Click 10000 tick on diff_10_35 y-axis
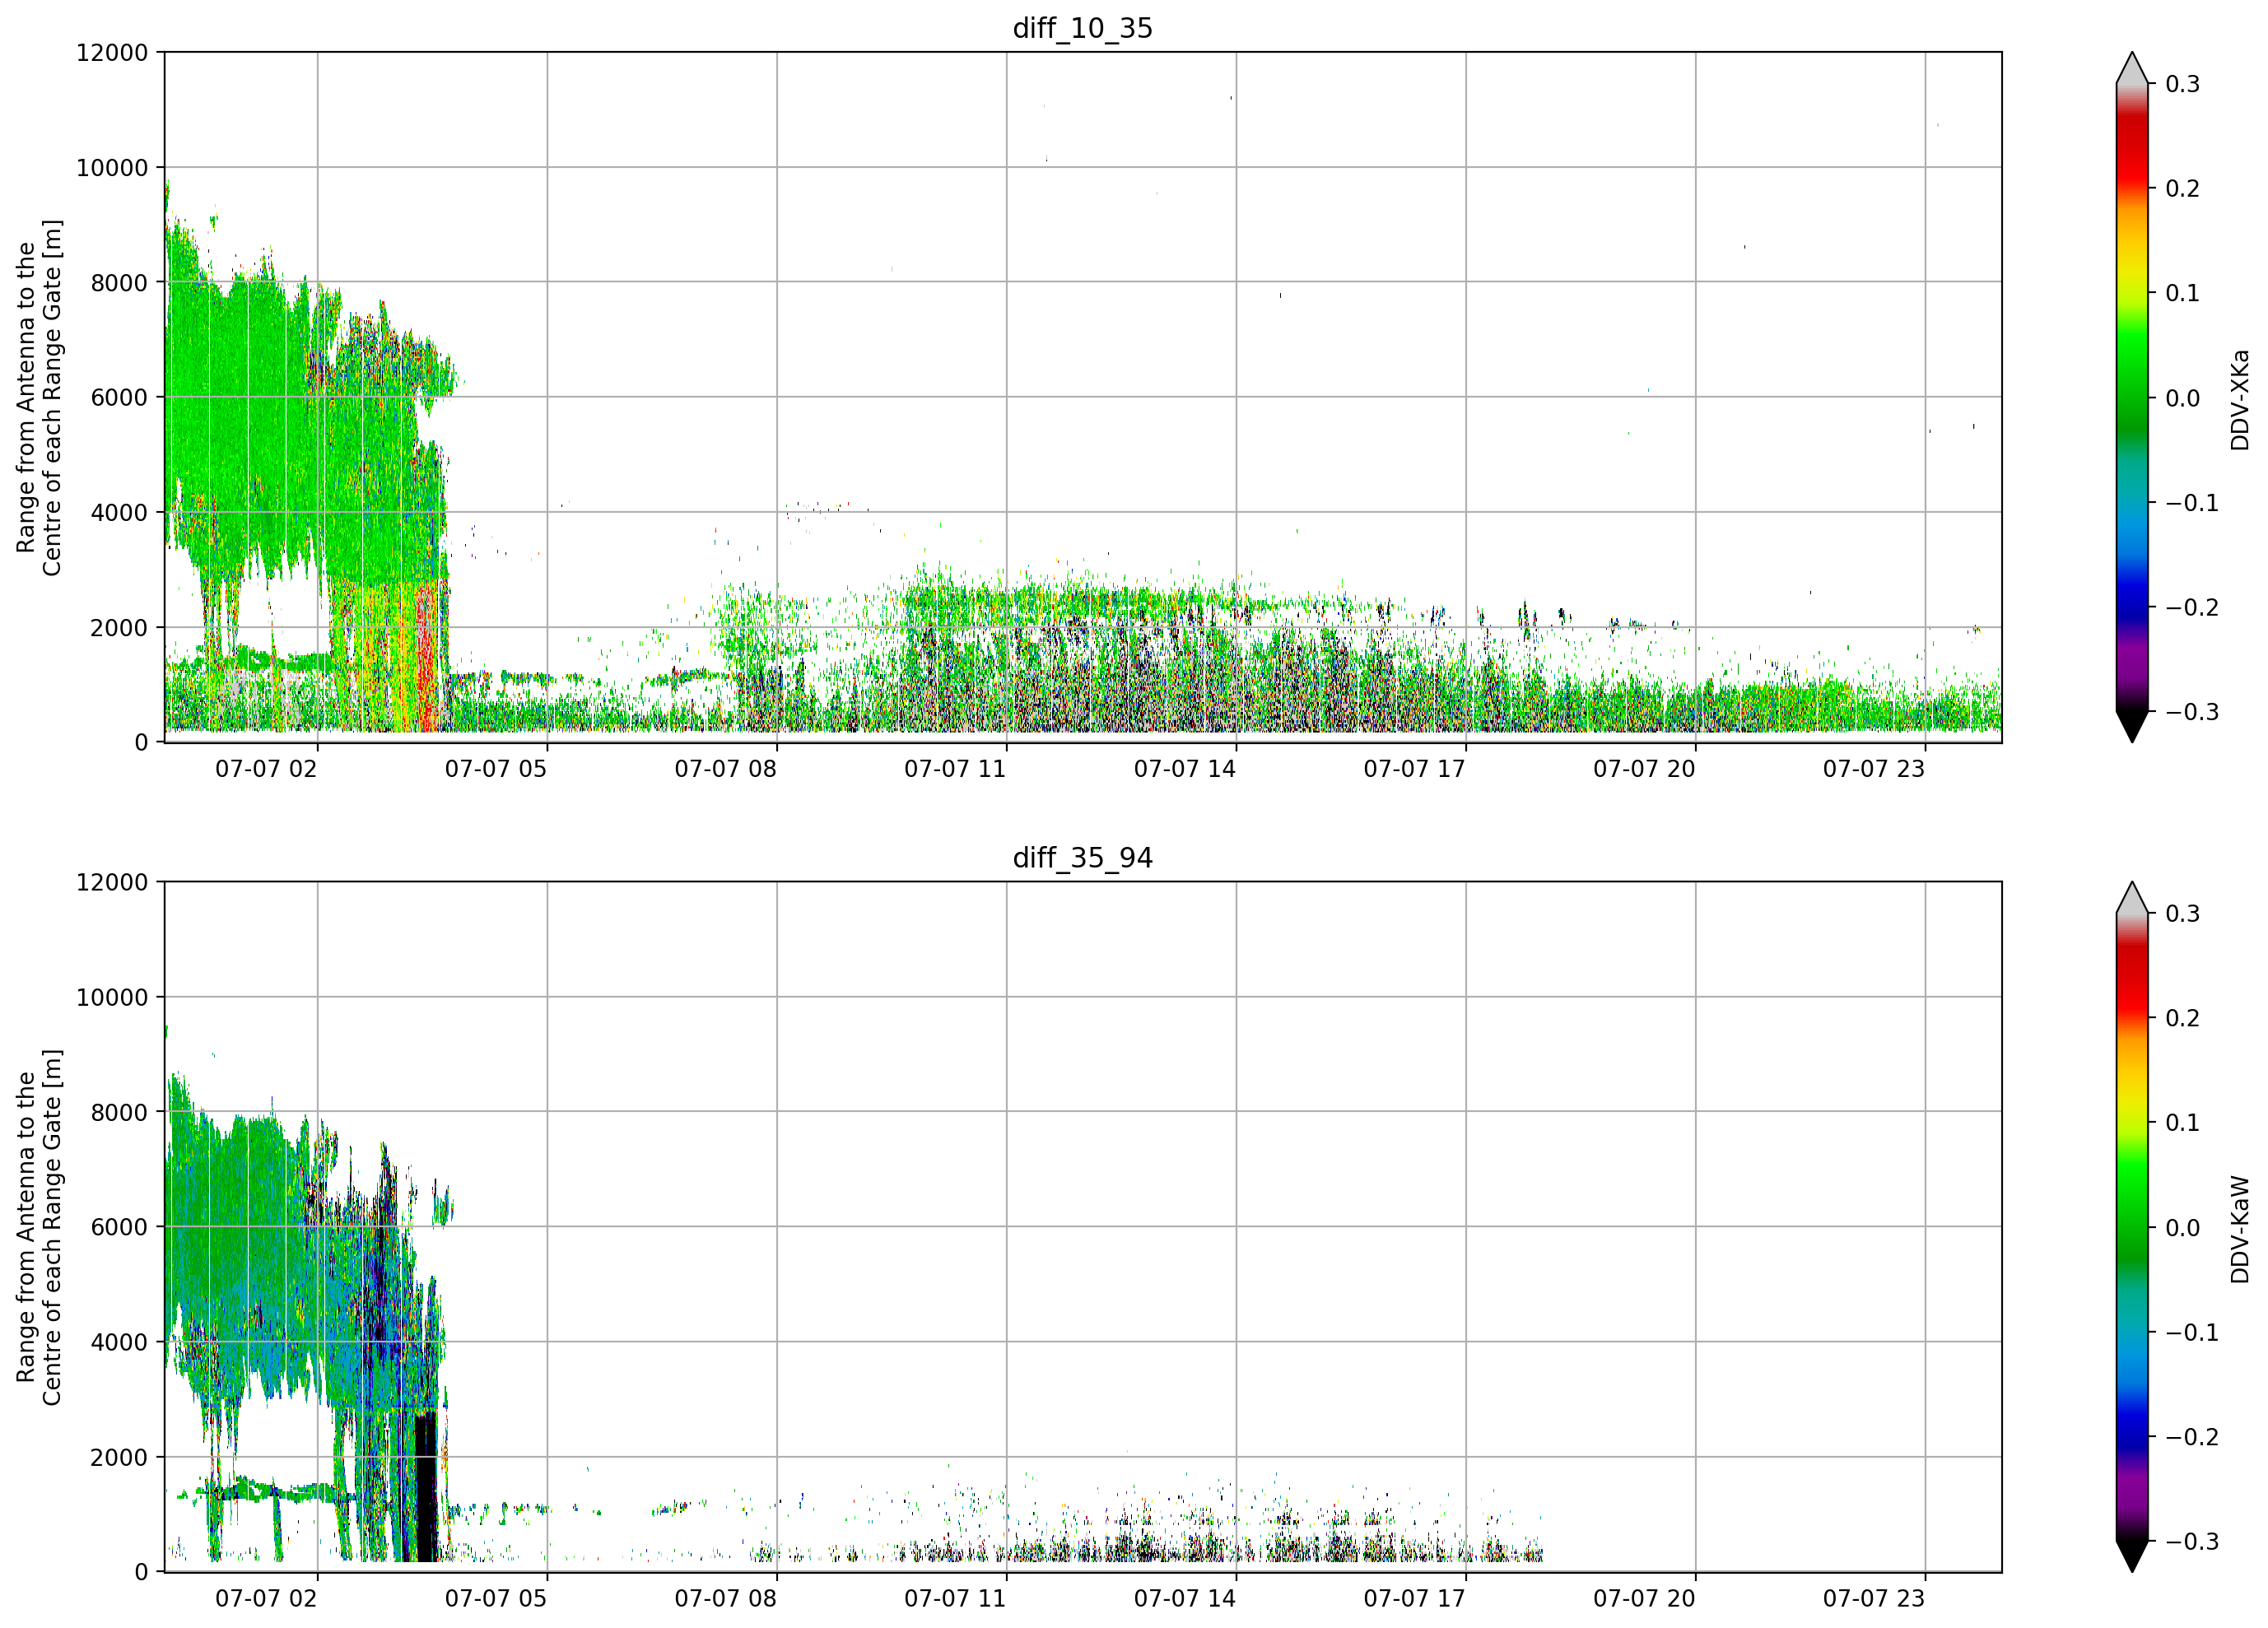The height and width of the screenshot is (1628, 2268). pyautogui.click(x=112, y=167)
